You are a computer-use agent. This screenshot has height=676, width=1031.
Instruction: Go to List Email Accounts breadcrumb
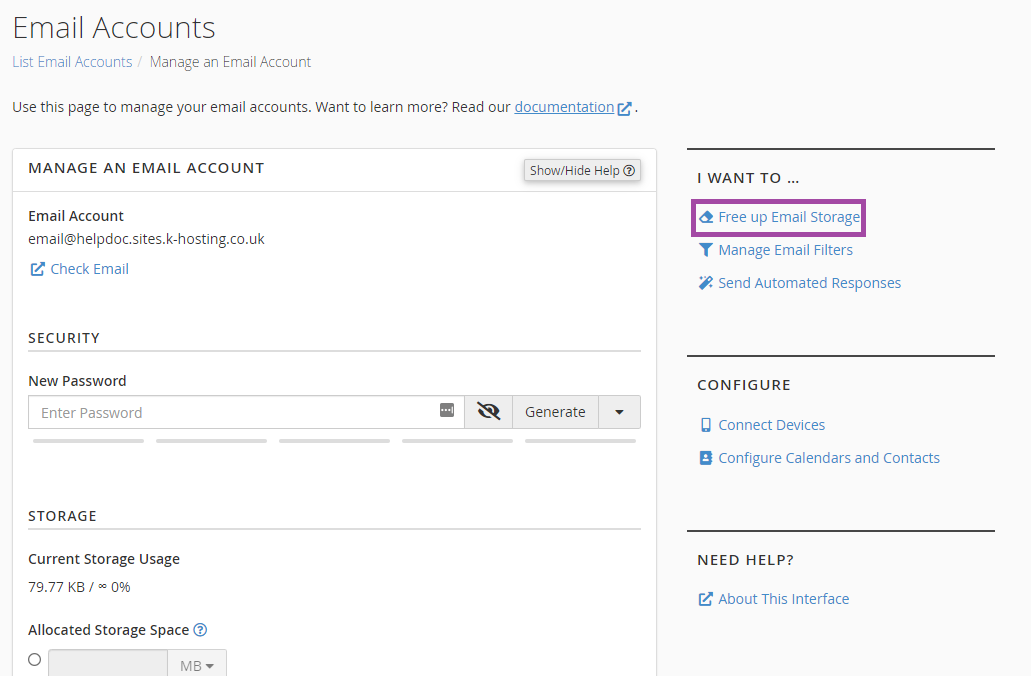click(x=72, y=62)
